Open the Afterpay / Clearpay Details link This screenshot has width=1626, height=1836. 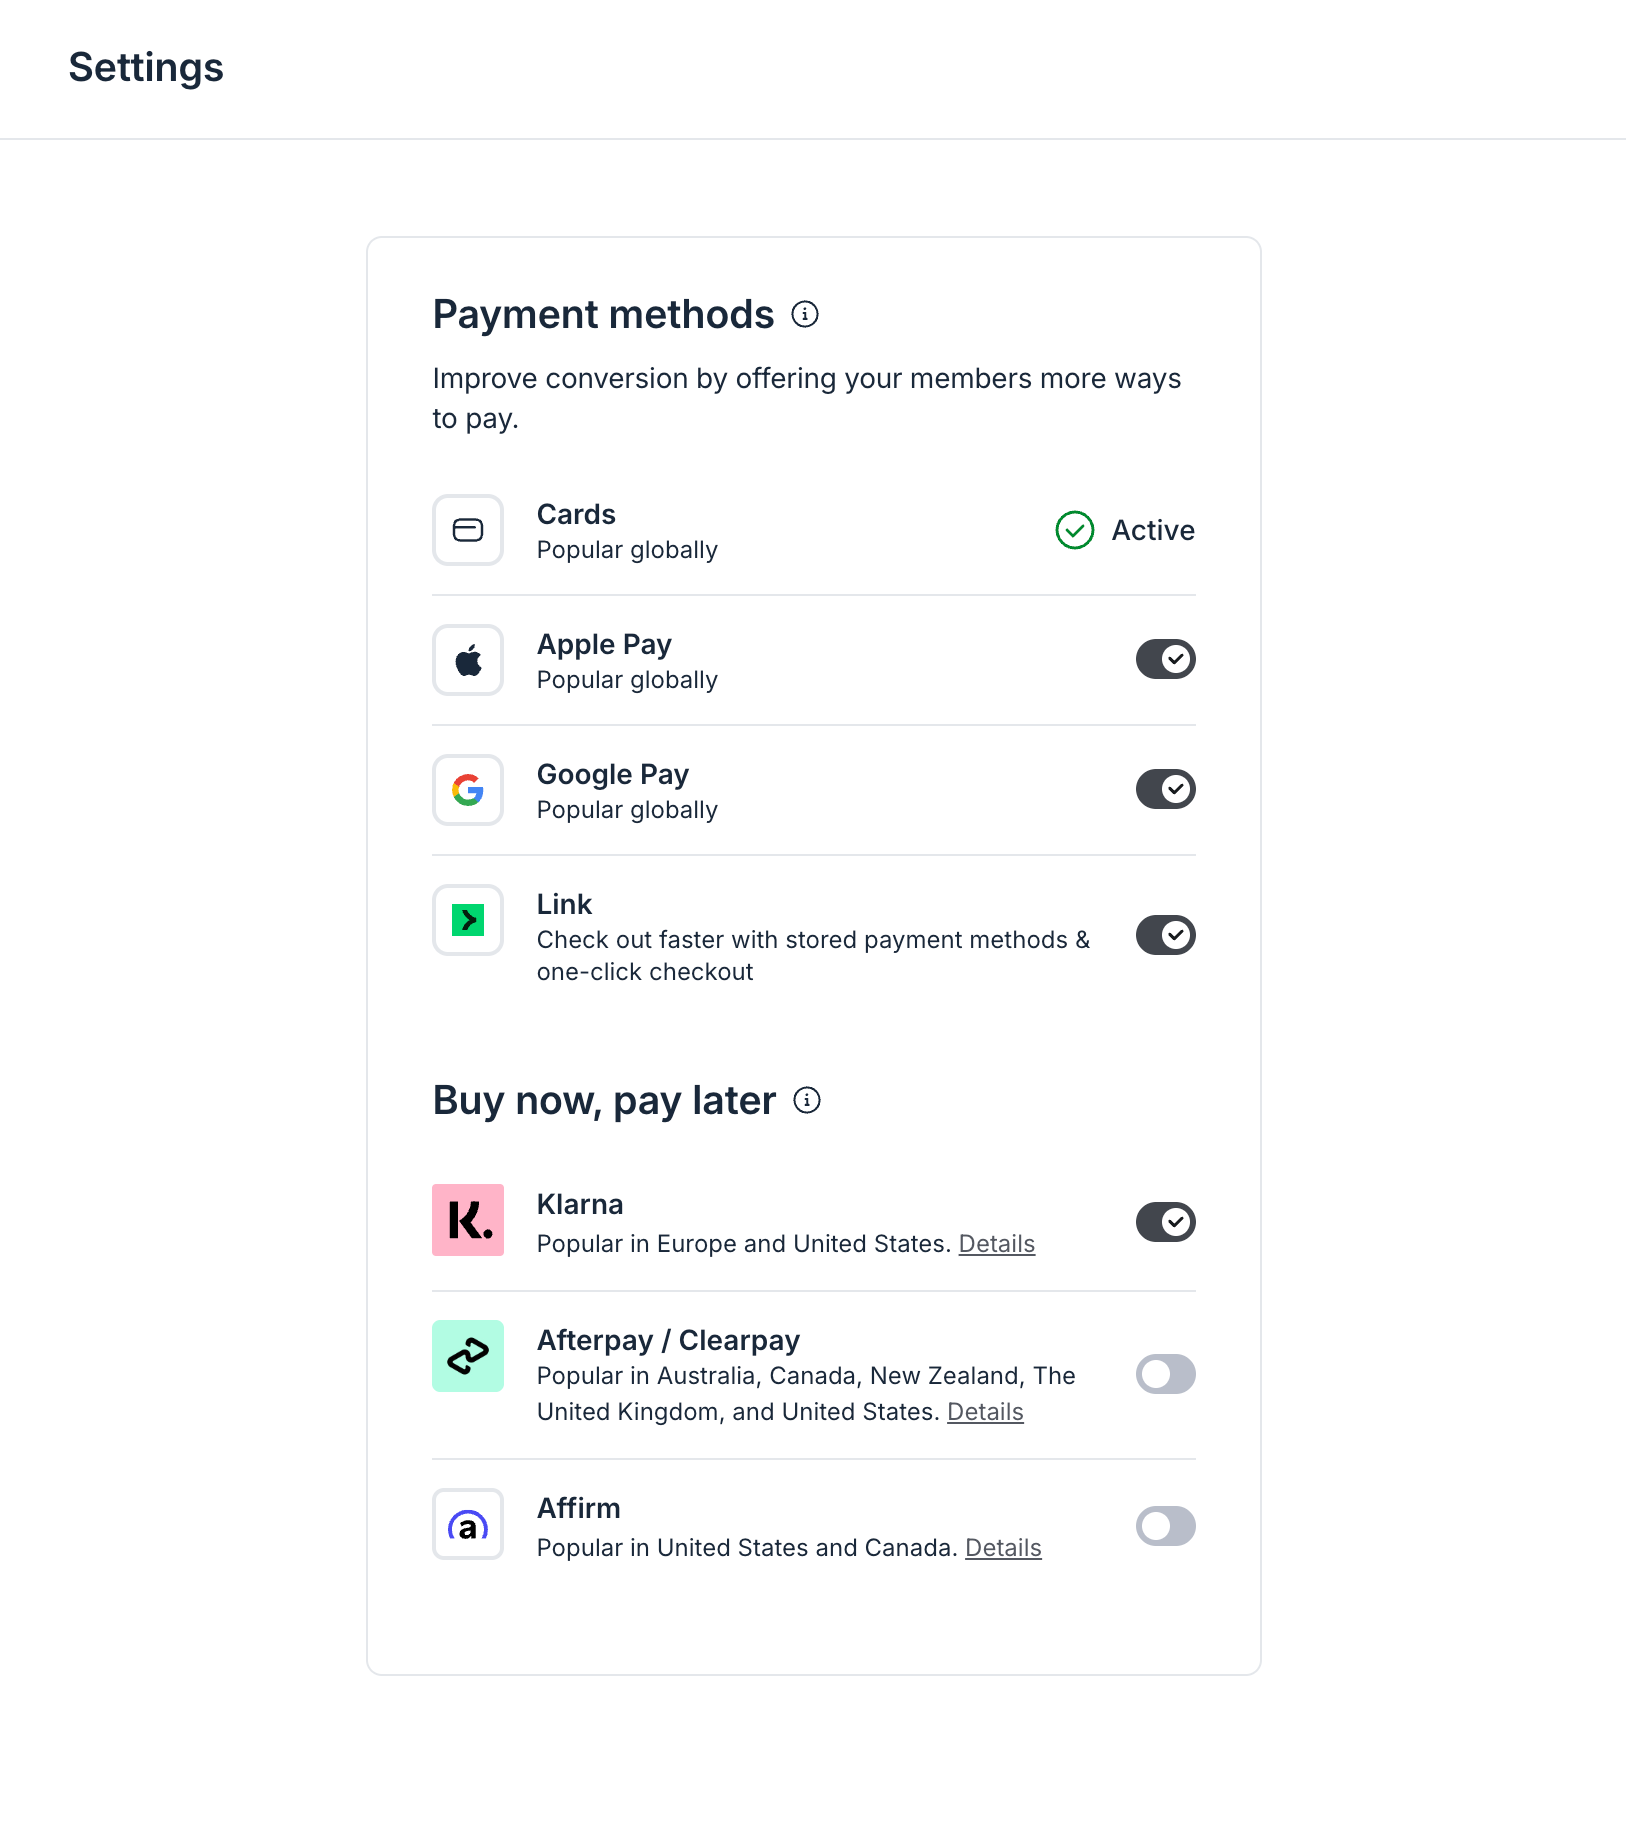[984, 1411]
